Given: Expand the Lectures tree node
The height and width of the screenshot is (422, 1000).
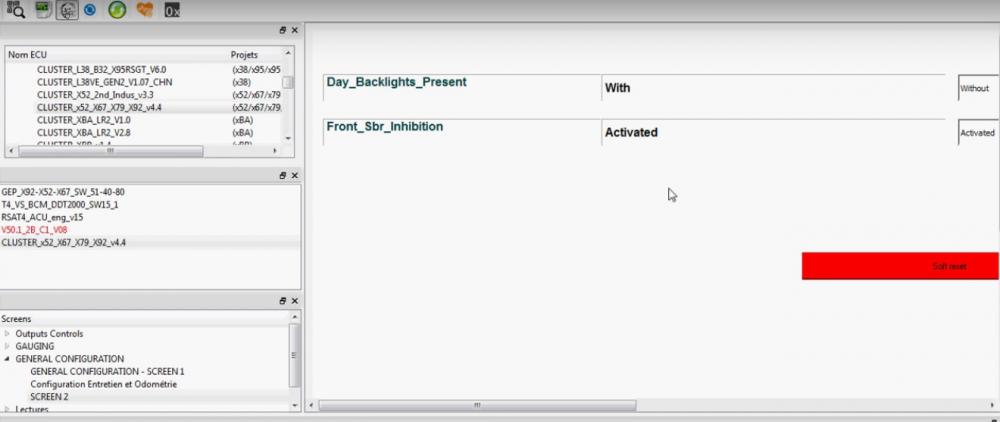Looking at the screenshot, I should (7, 409).
